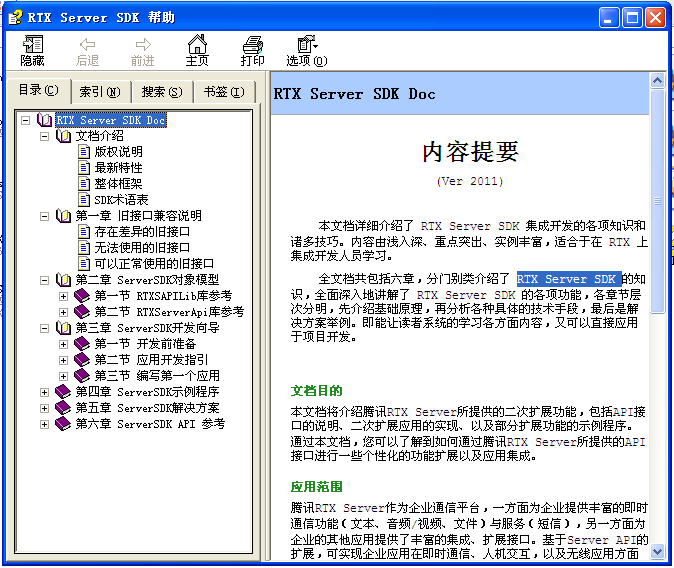The image size is (674, 568).
Task: Open the 最新特性 topic
Action: click(118, 168)
